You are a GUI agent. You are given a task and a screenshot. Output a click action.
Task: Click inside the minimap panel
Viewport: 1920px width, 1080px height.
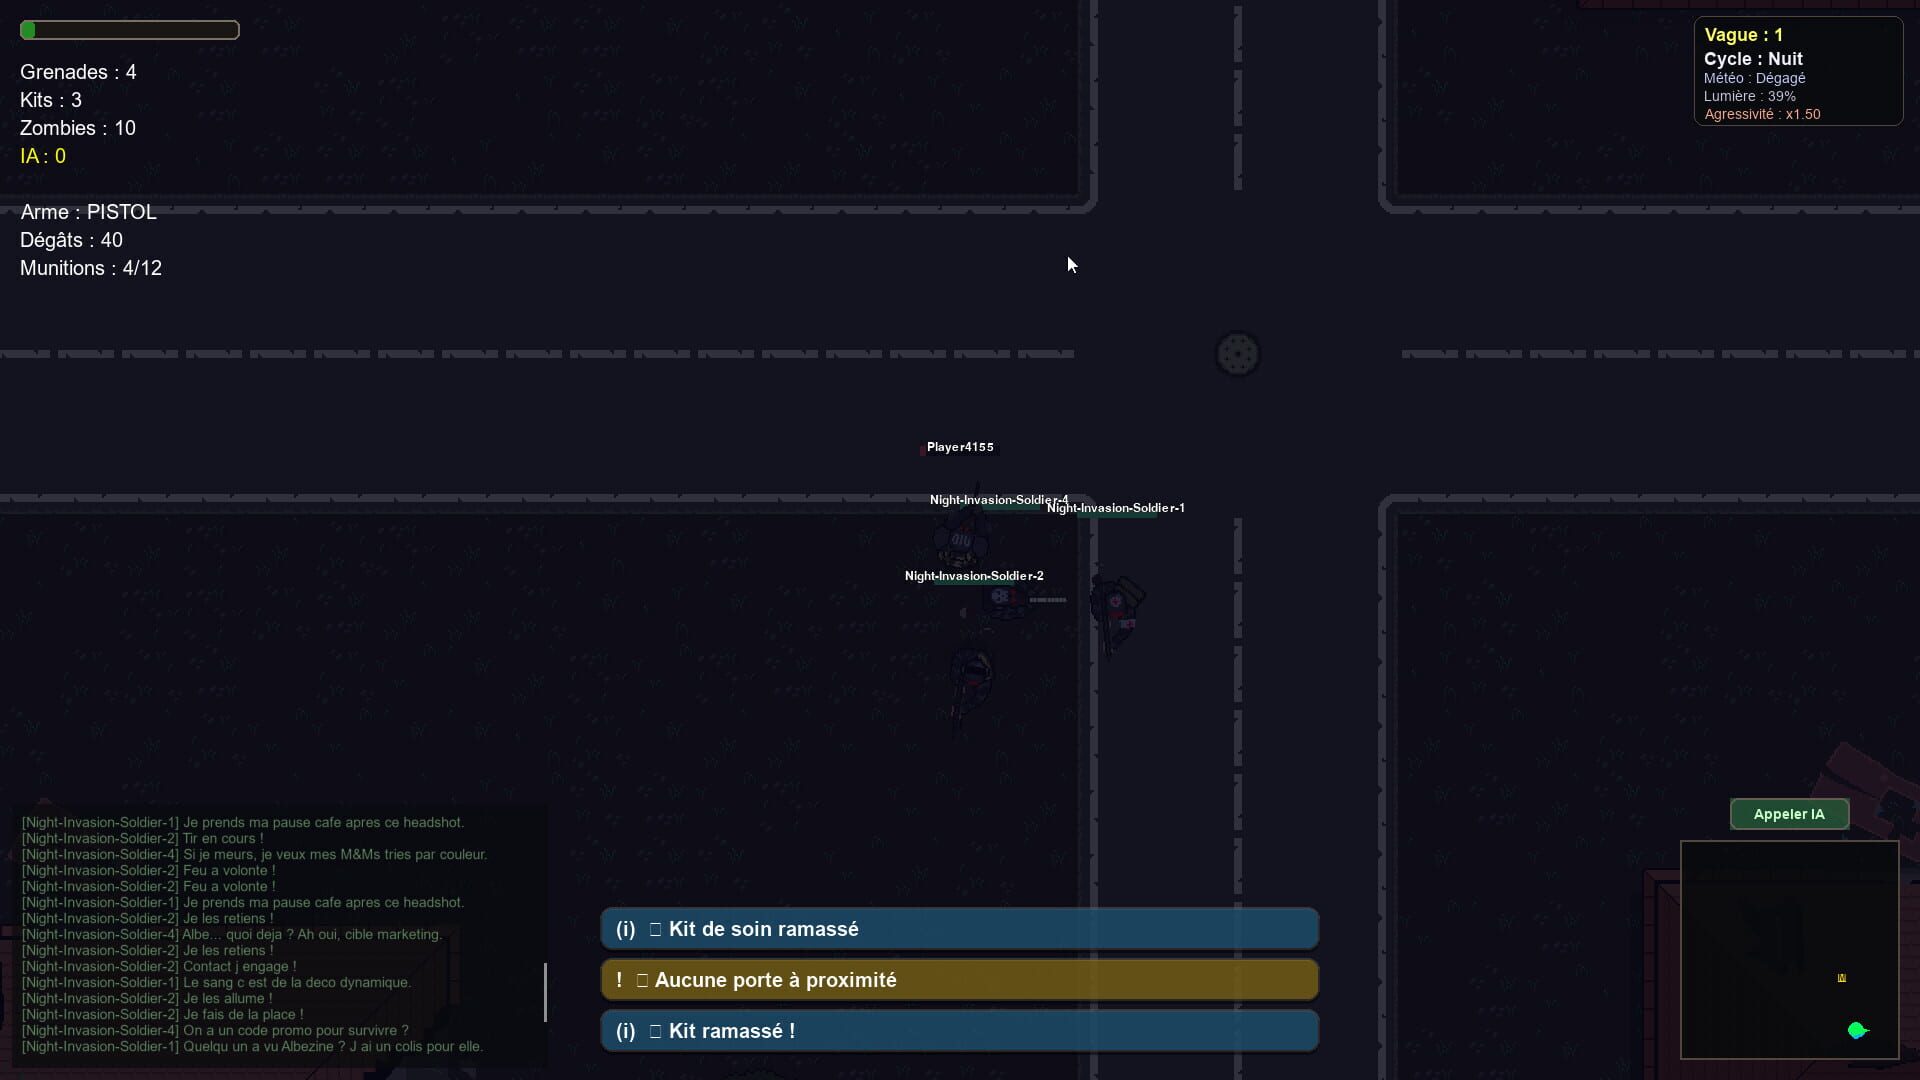(x=1790, y=950)
